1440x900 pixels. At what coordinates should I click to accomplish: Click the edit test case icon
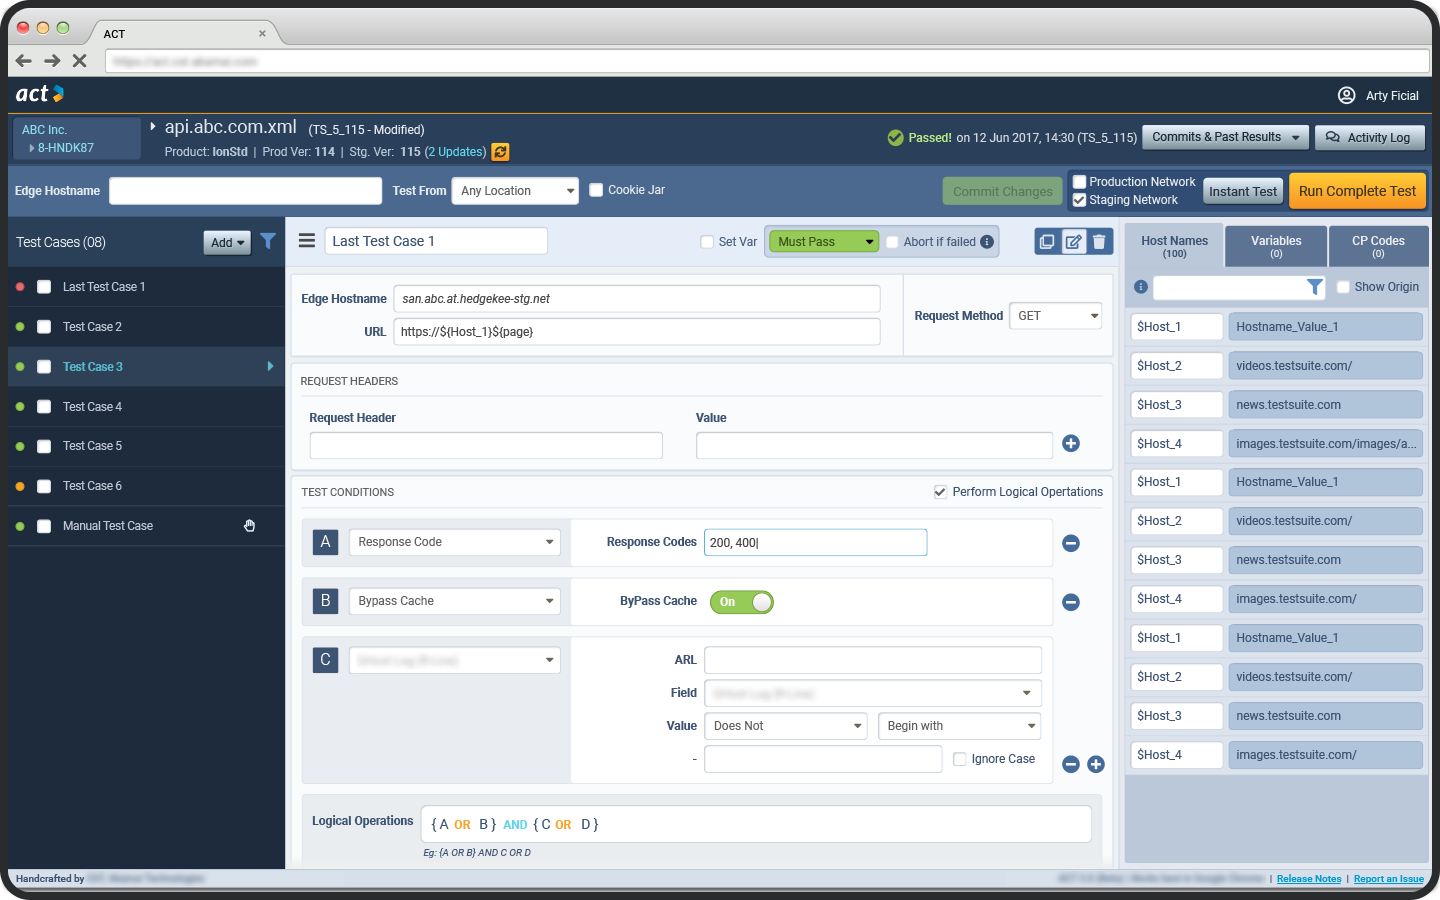click(x=1073, y=242)
